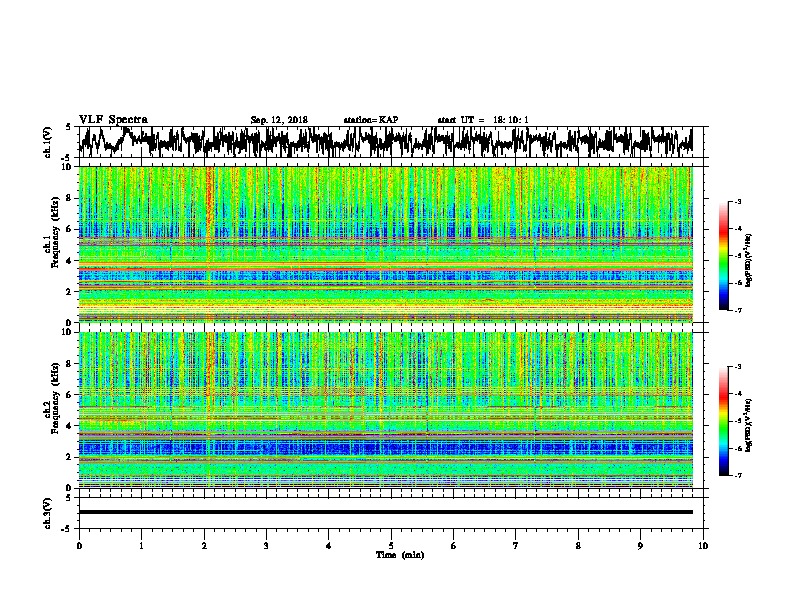
Task: Click the "6" tick on the time axis
Action: pos(454,546)
